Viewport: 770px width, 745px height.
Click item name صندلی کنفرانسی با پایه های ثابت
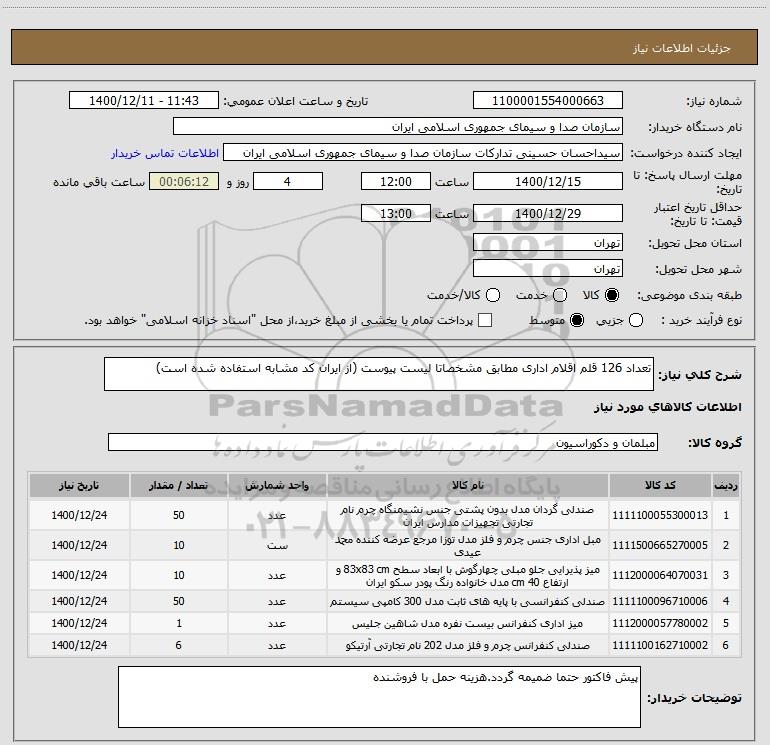pos(468,601)
